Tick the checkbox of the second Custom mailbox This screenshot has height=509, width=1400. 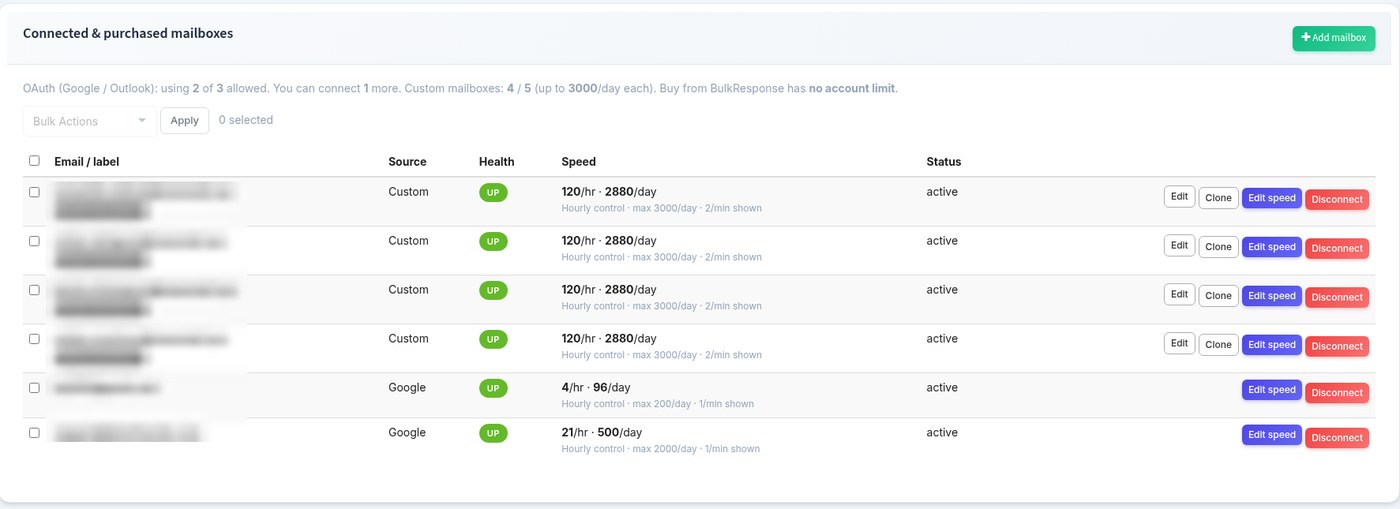34,241
